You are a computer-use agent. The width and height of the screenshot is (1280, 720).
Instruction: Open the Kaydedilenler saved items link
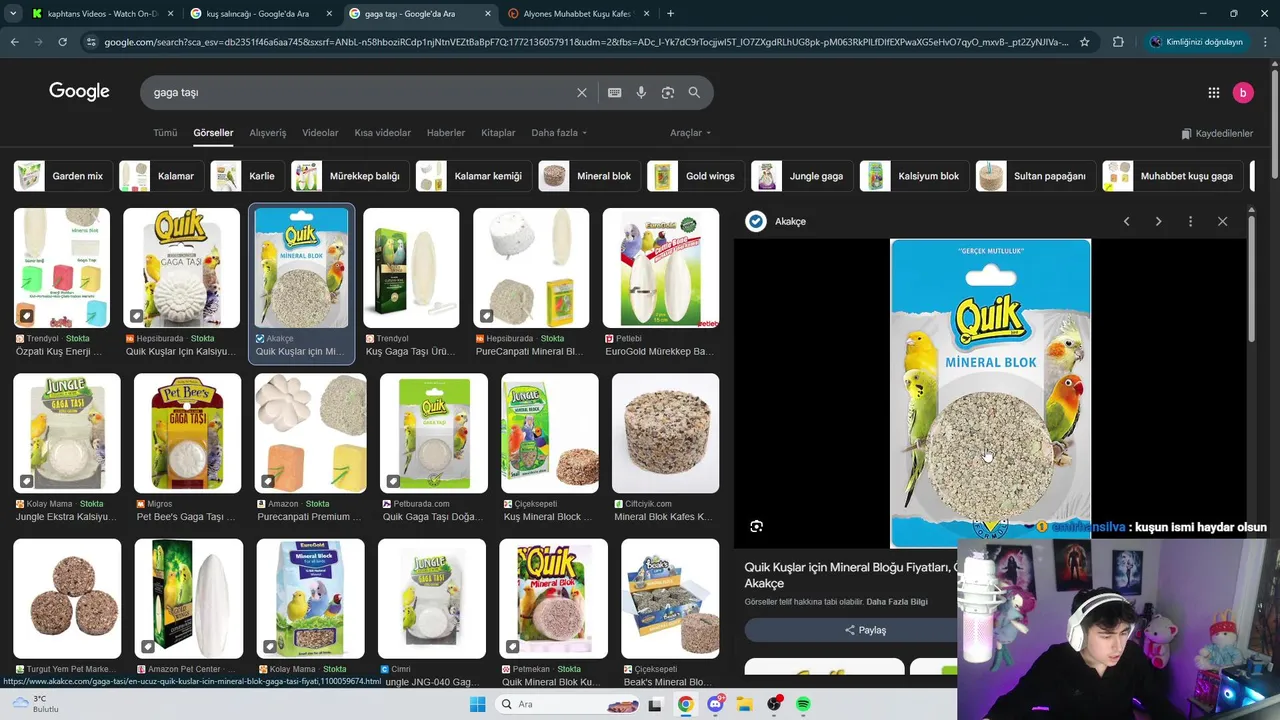(x=1217, y=133)
